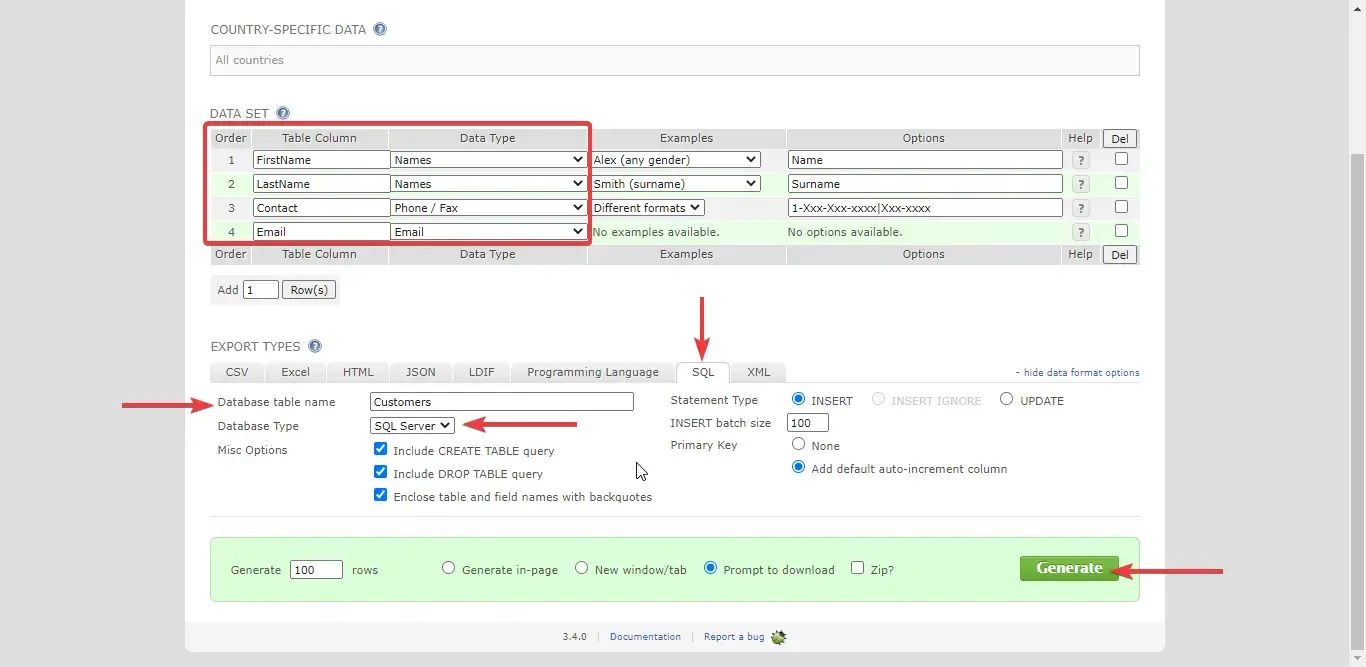Open the Data Type dropdown for Contact
The width and height of the screenshot is (1366, 667).
tap(488, 207)
